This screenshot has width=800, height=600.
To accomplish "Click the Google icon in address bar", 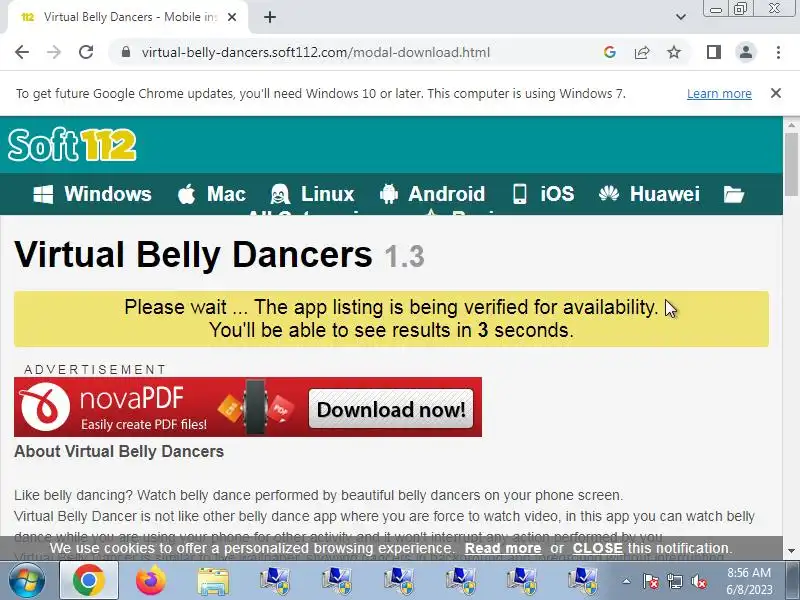I will click(x=610, y=52).
